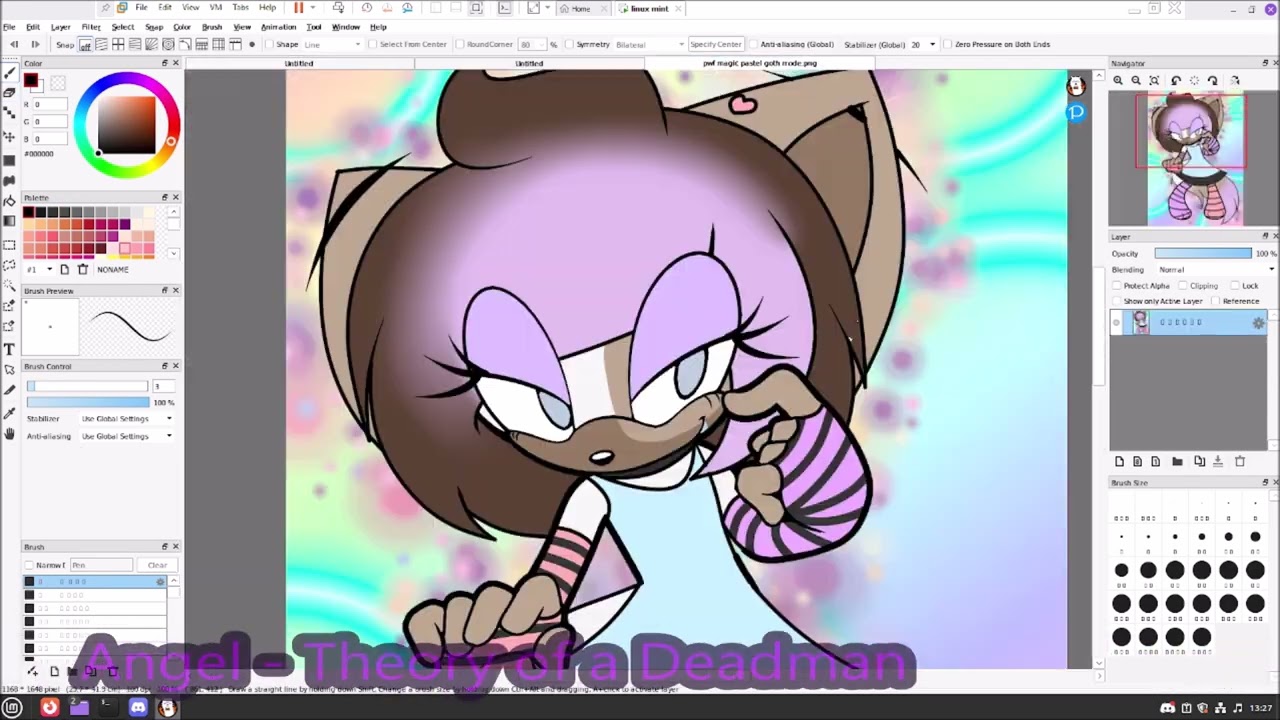Rotate canvas right in Navigator

[x=1212, y=80]
